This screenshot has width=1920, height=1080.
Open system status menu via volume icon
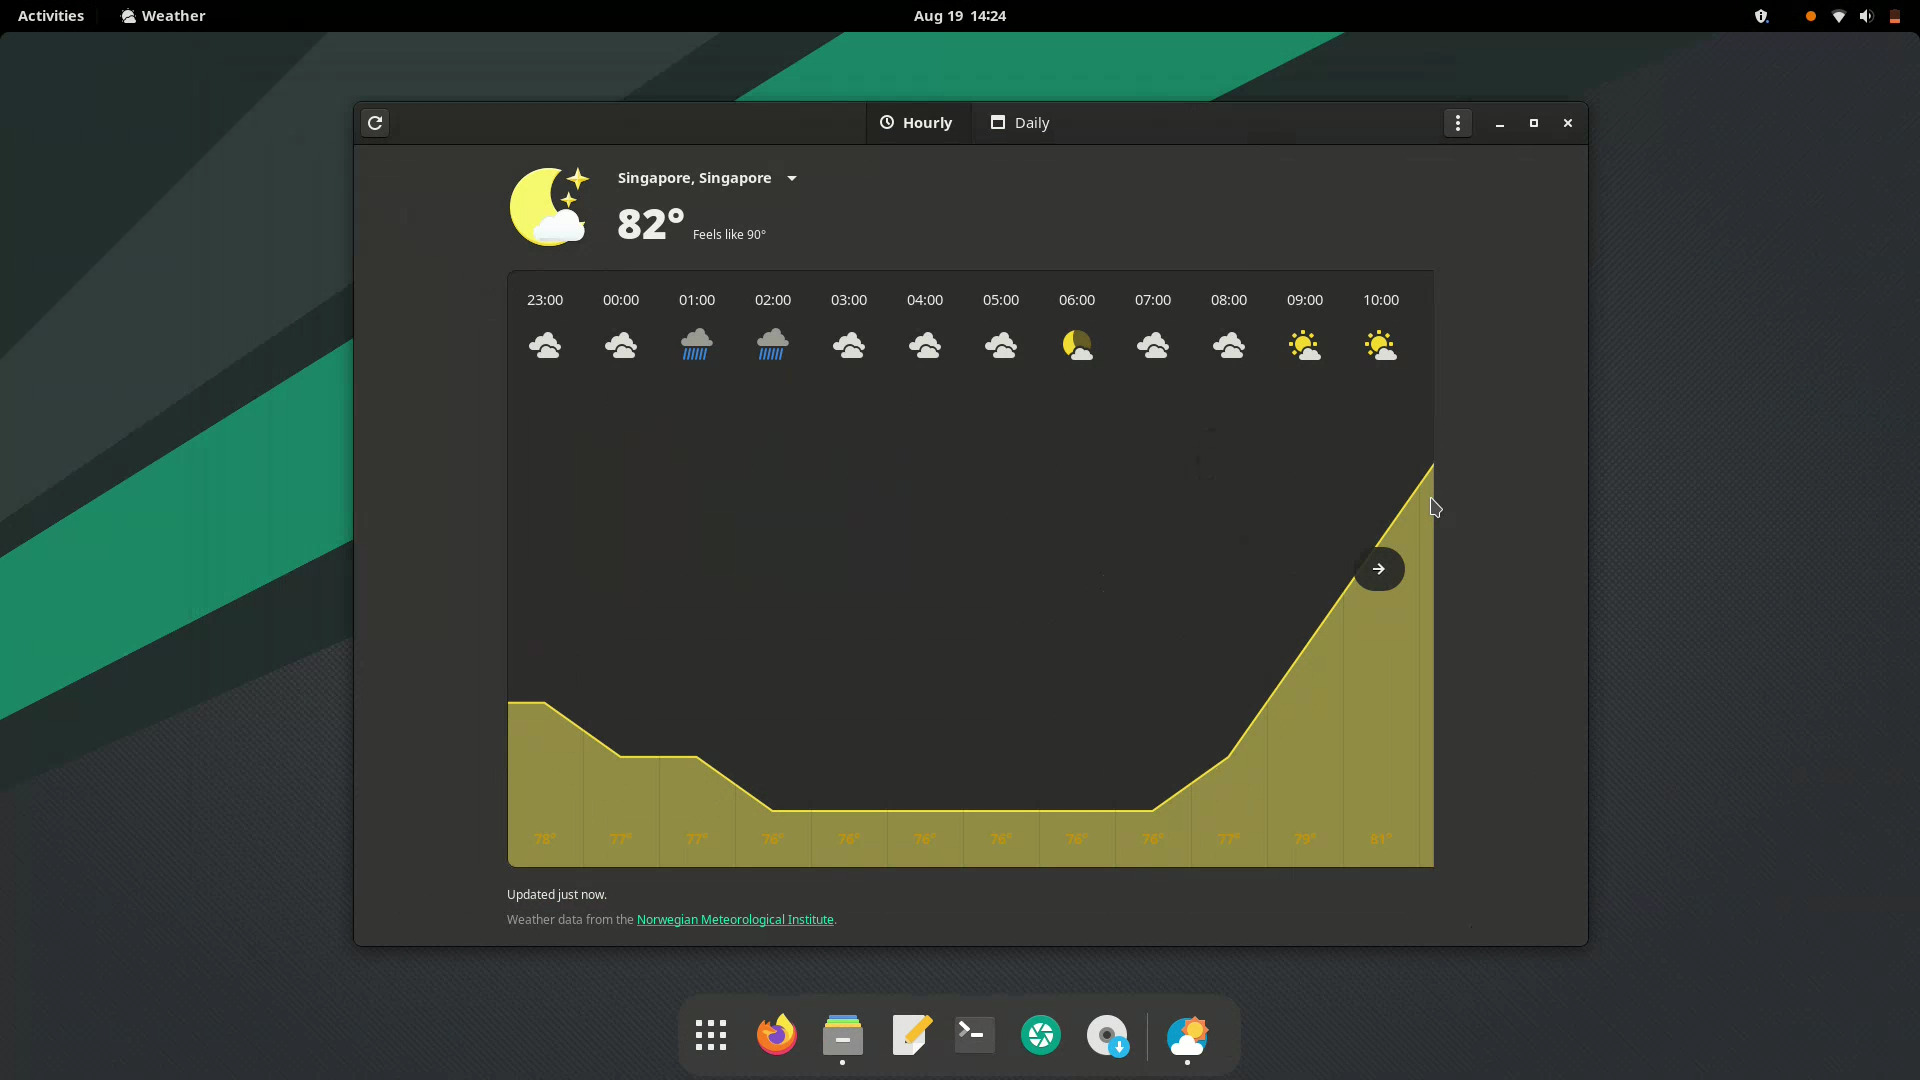point(1866,16)
